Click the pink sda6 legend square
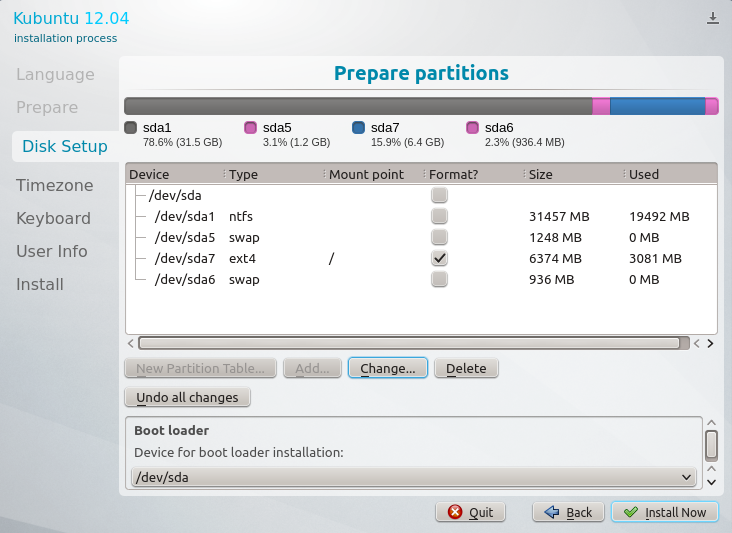This screenshot has height=533, width=732. [472, 127]
